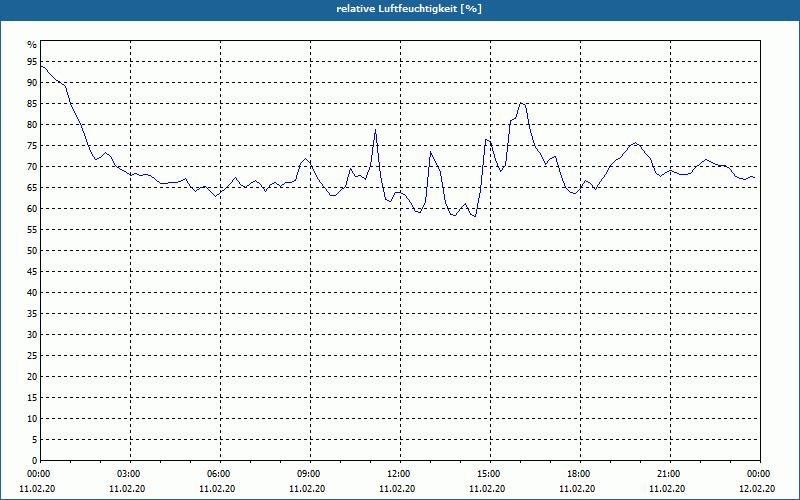Click the 18:00 time label

click(x=580, y=474)
